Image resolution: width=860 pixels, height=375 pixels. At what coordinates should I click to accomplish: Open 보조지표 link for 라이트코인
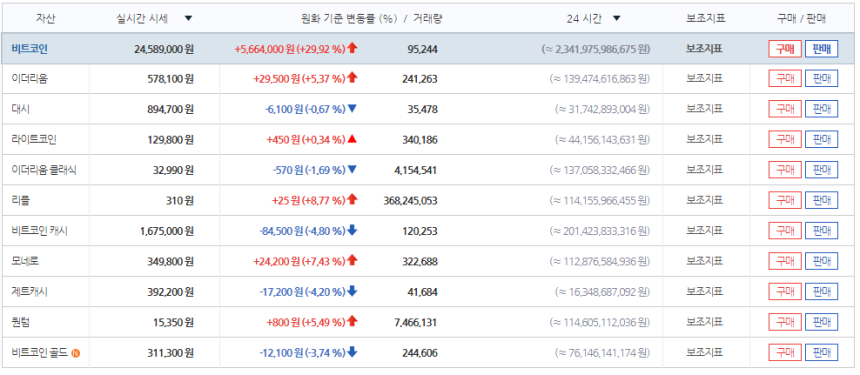tap(705, 139)
